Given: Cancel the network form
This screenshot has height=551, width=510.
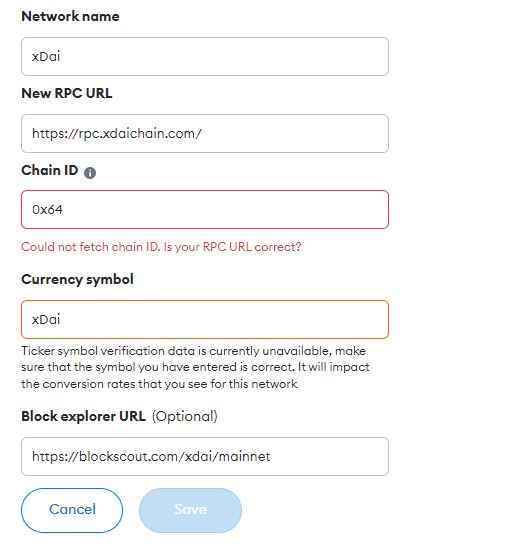Looking at the screenshot, I should pos(72,510).
